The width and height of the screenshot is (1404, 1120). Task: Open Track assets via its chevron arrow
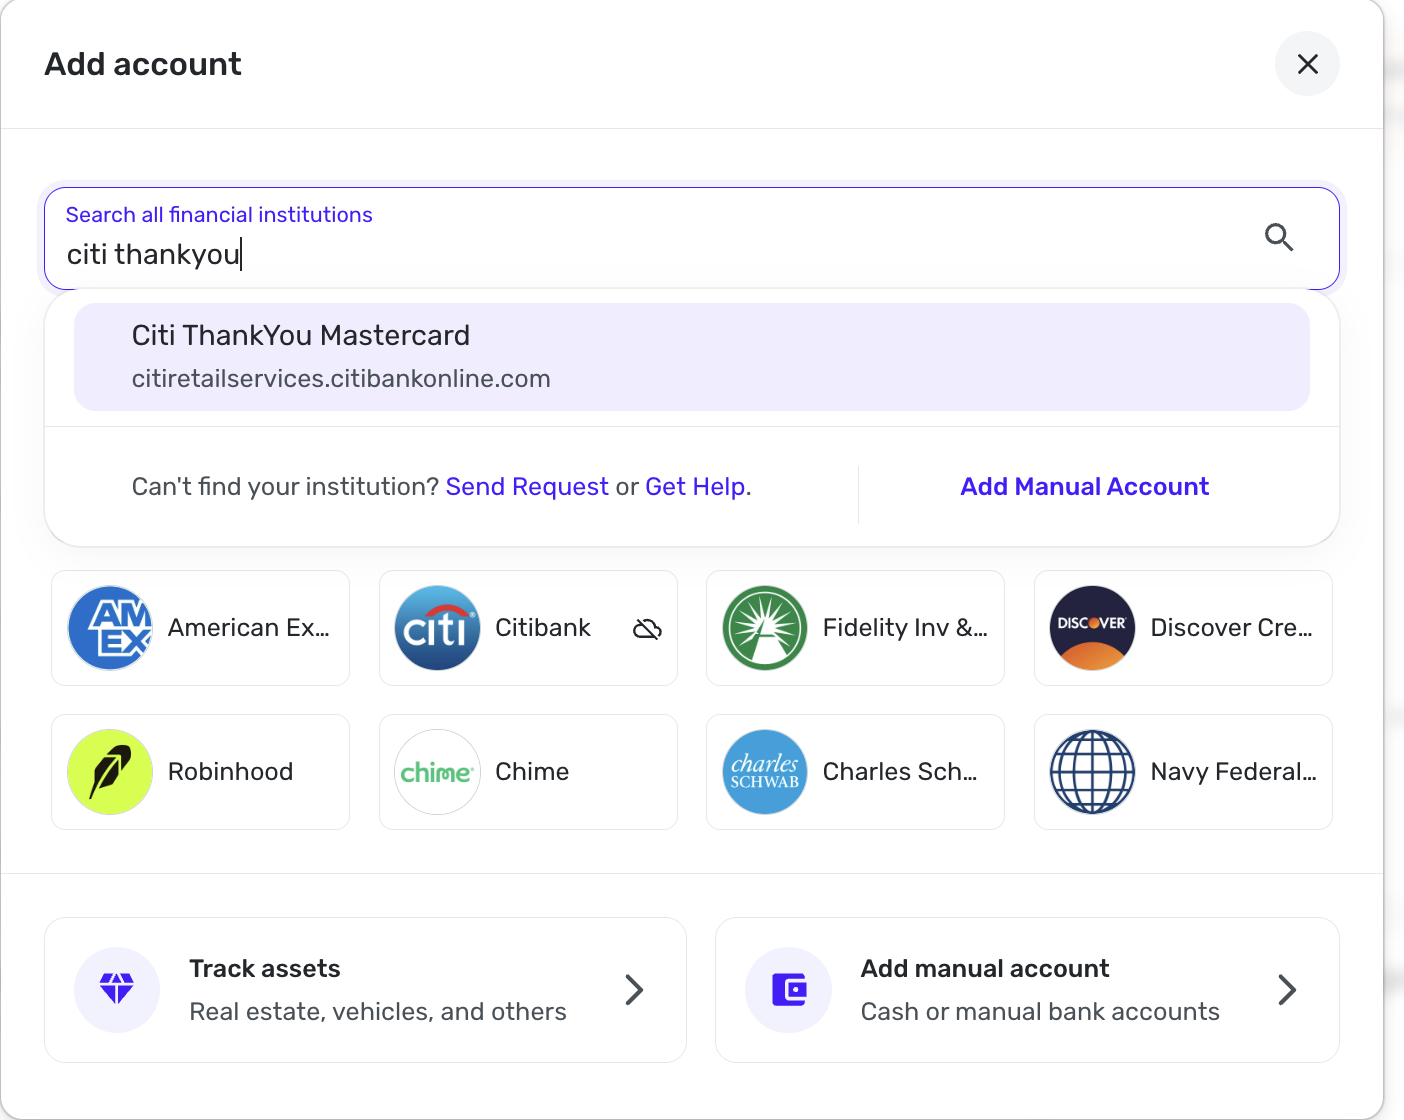634,990
